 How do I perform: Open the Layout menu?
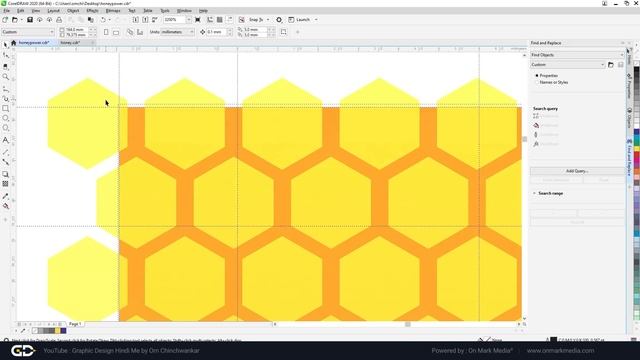[x=53, y=11]
